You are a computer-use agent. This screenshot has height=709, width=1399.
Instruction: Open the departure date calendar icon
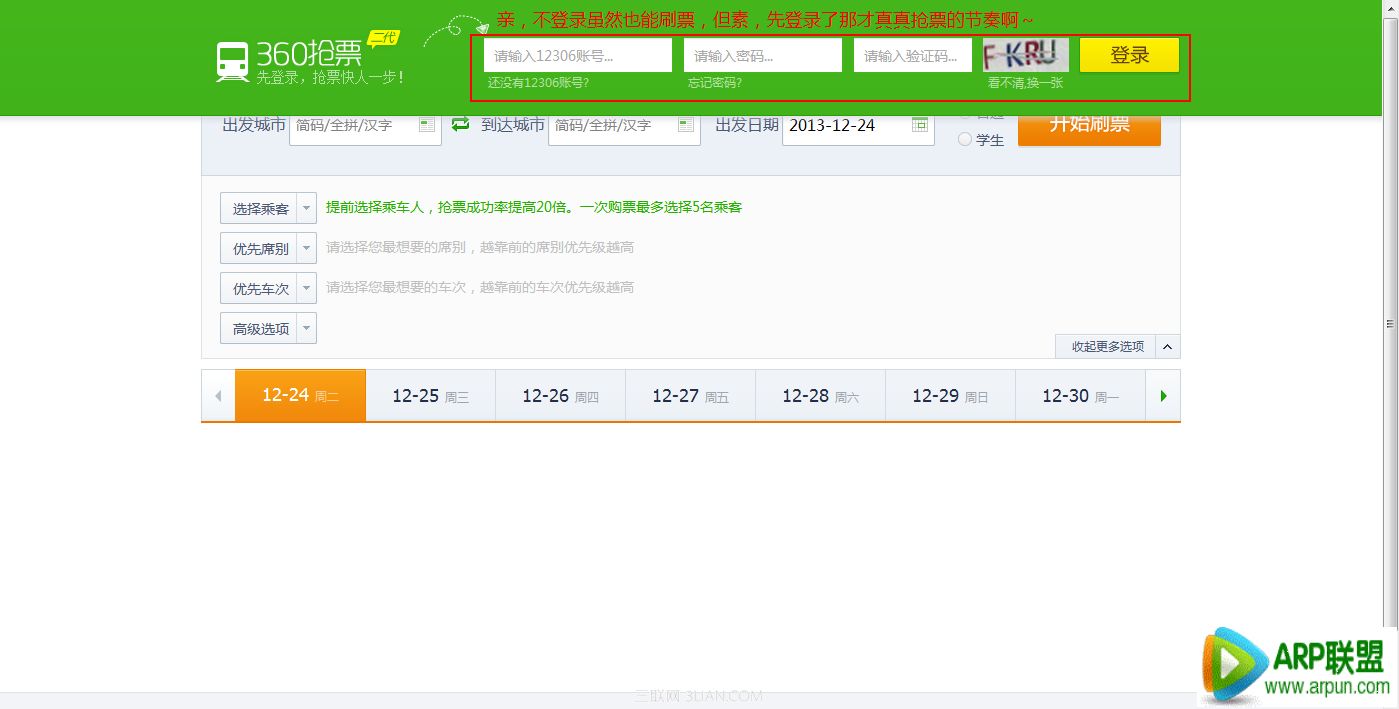[920, 125]
